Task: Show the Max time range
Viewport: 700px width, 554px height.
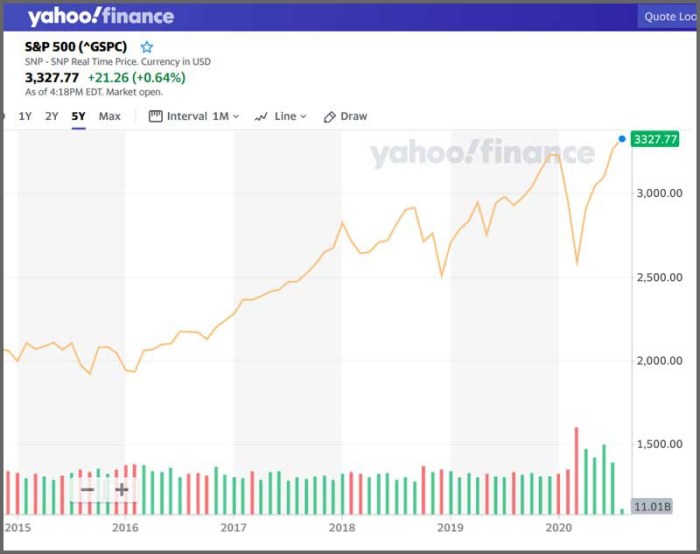Action: coord(110,116)
